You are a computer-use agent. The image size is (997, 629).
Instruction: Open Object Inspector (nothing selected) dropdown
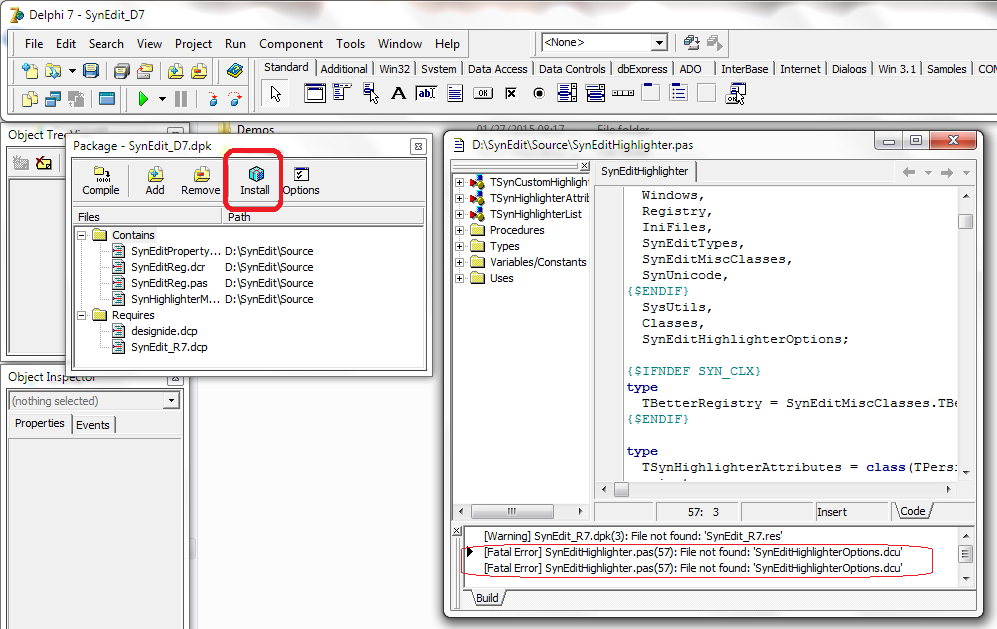pyautogui.click(x=171, y=401)
